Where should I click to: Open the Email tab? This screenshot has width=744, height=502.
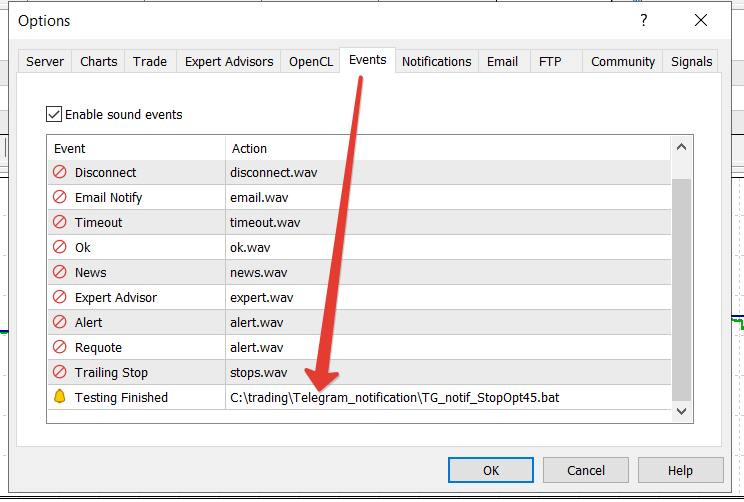click(502, 62)
